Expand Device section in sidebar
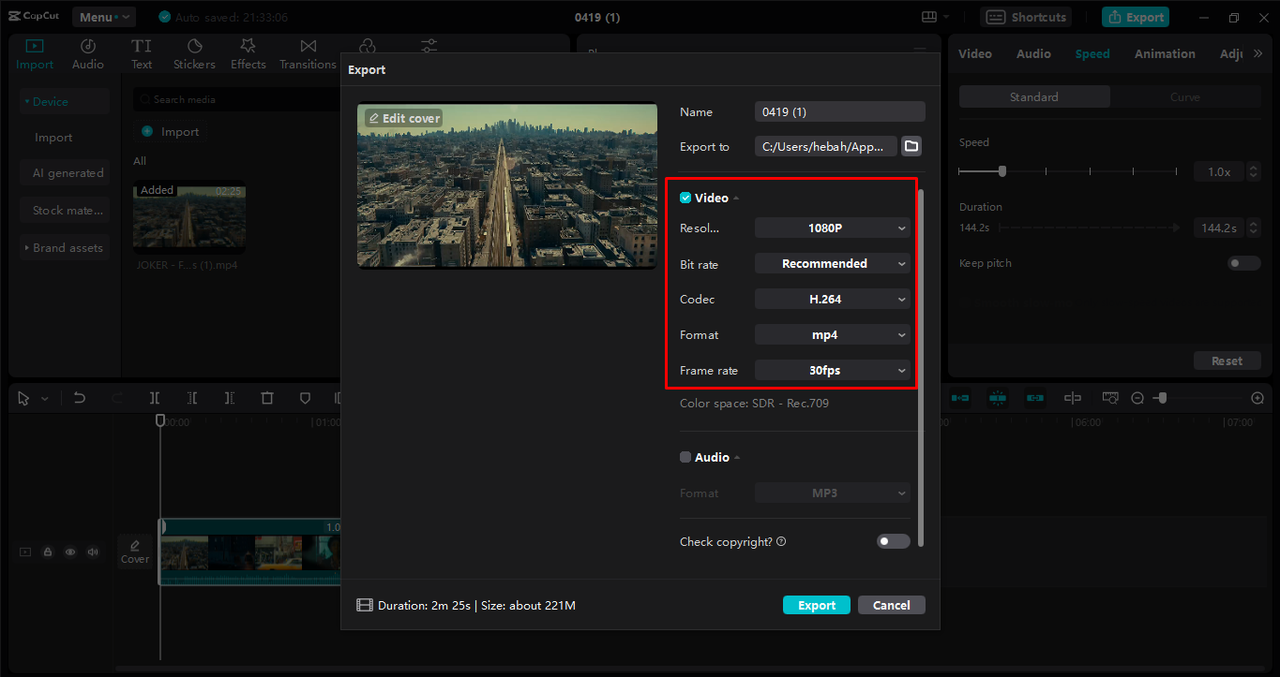The width and height of the screenshot is (1280, 677). (x=65, y=101)
